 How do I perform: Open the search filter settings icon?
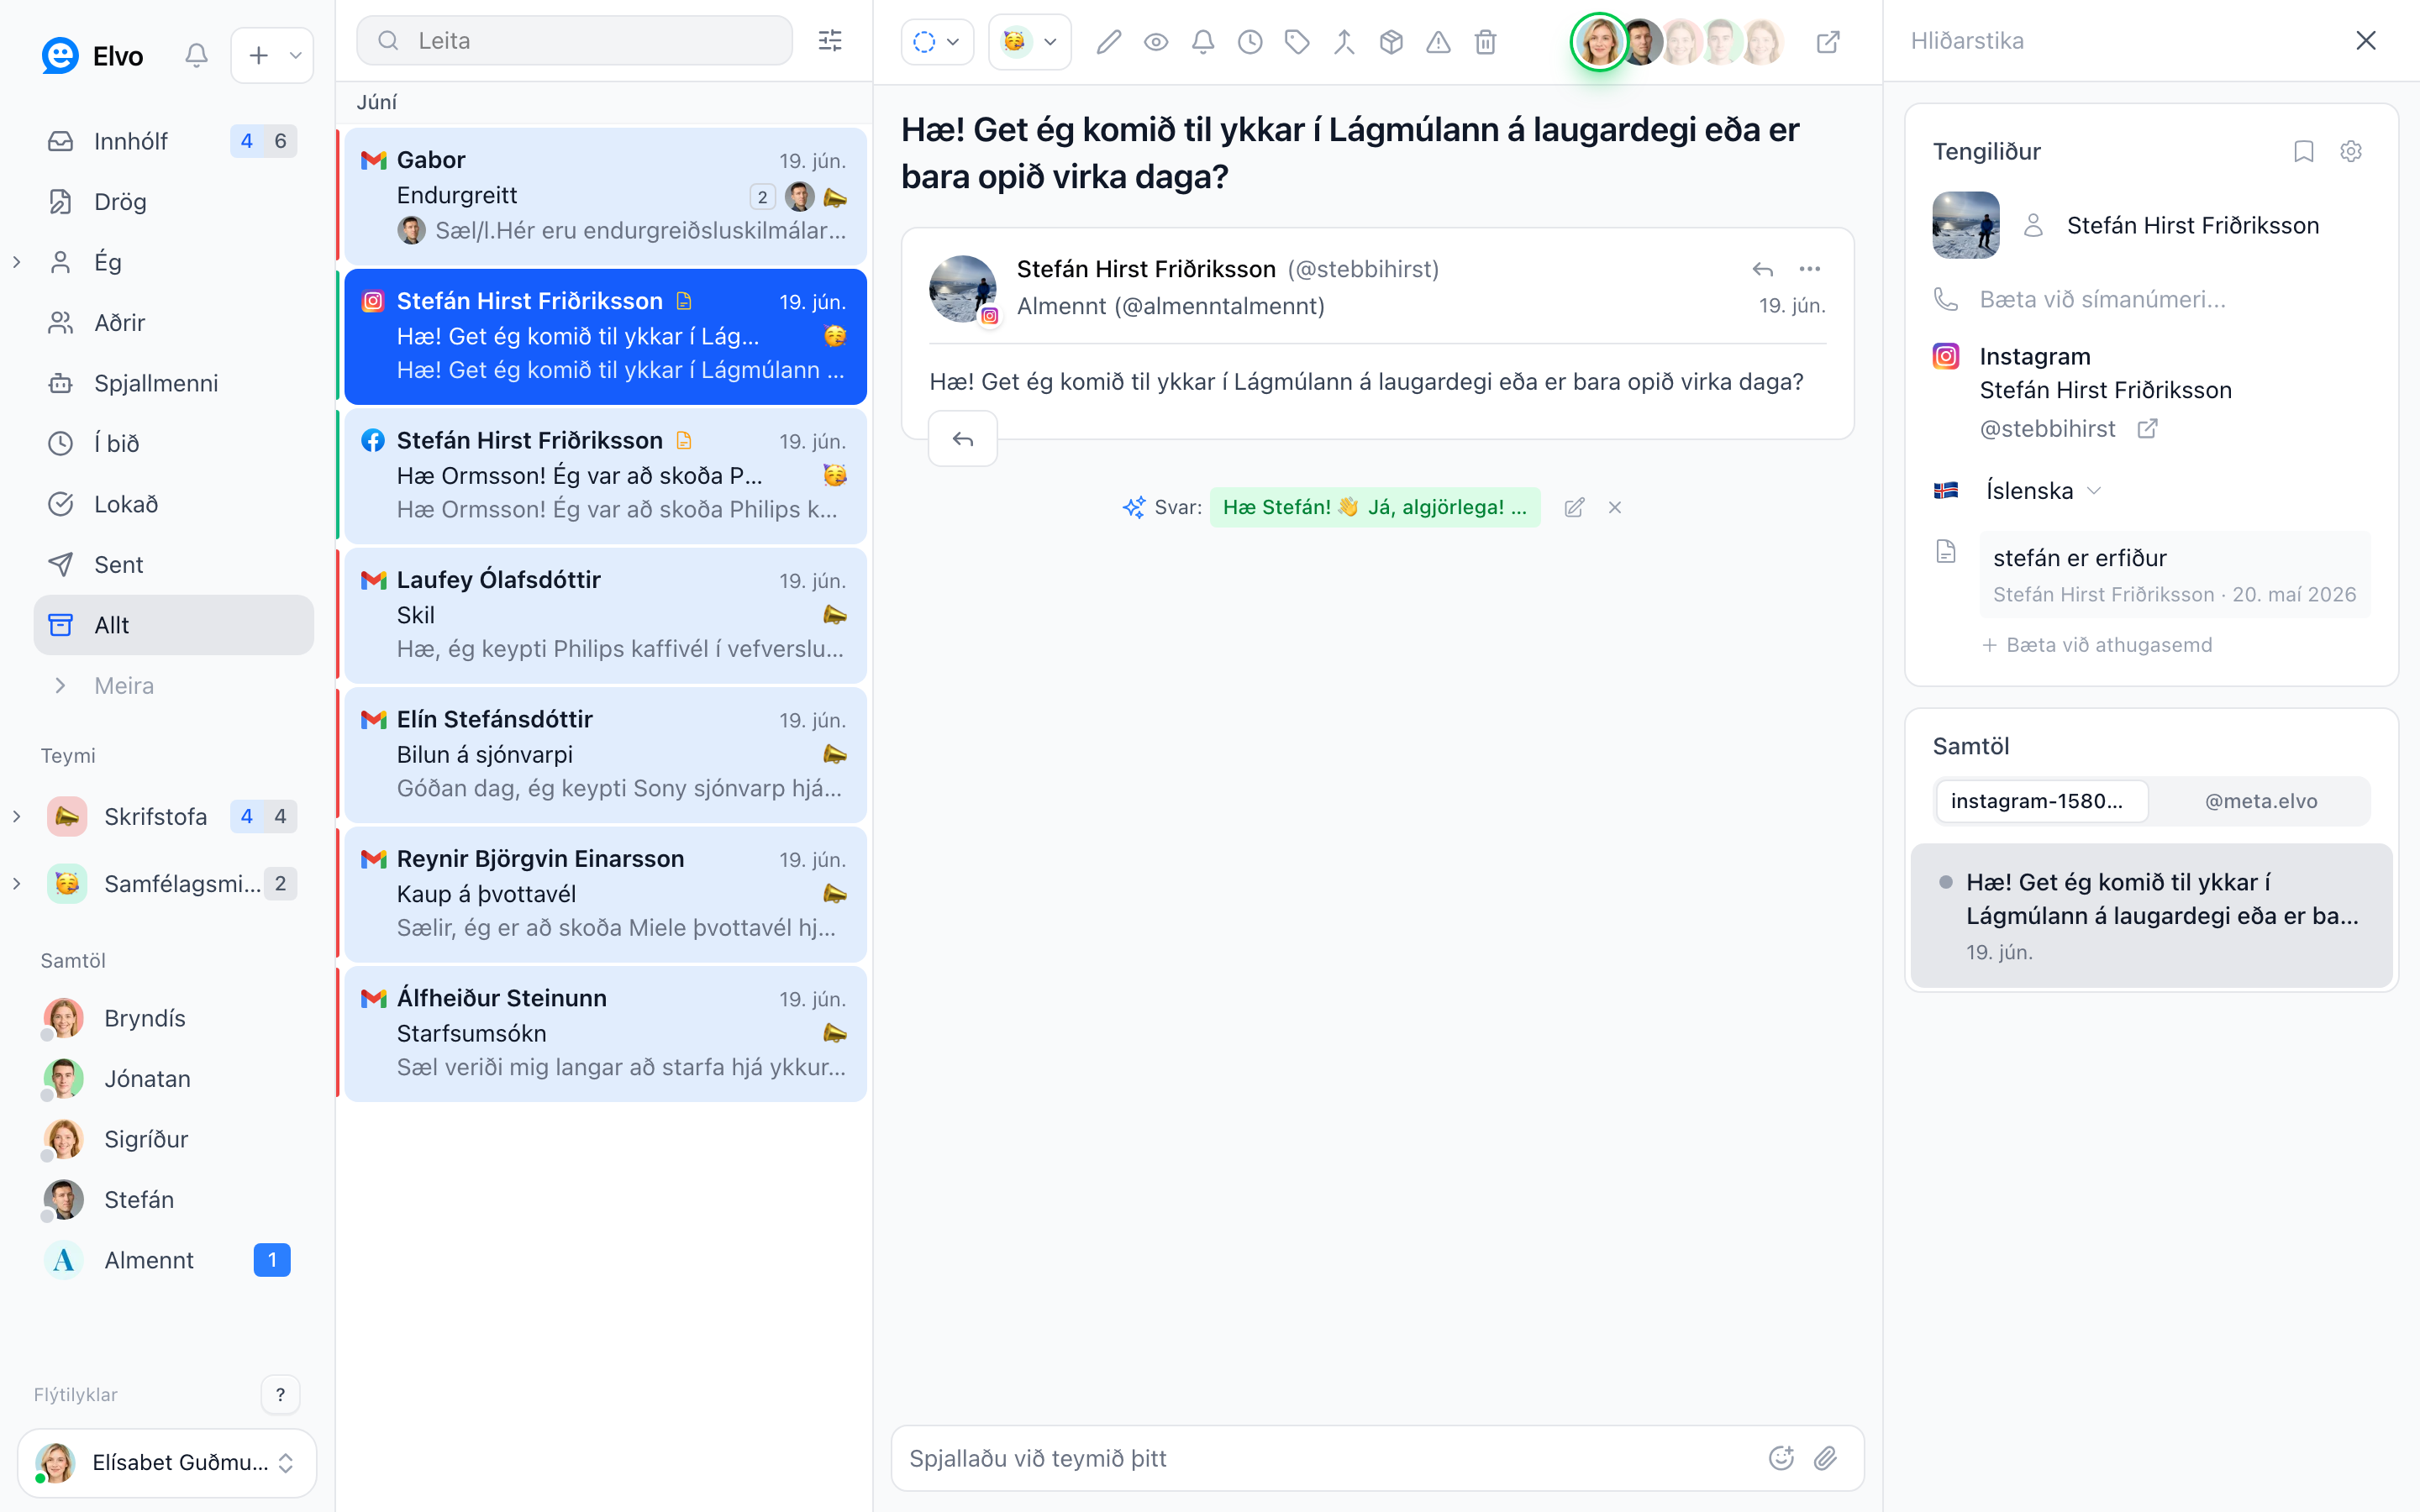[830, 40]
